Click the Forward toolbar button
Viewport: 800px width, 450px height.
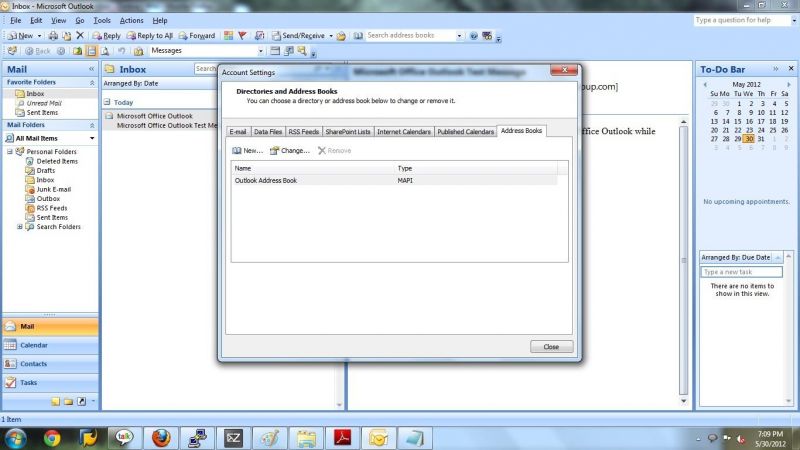[196, 36]
